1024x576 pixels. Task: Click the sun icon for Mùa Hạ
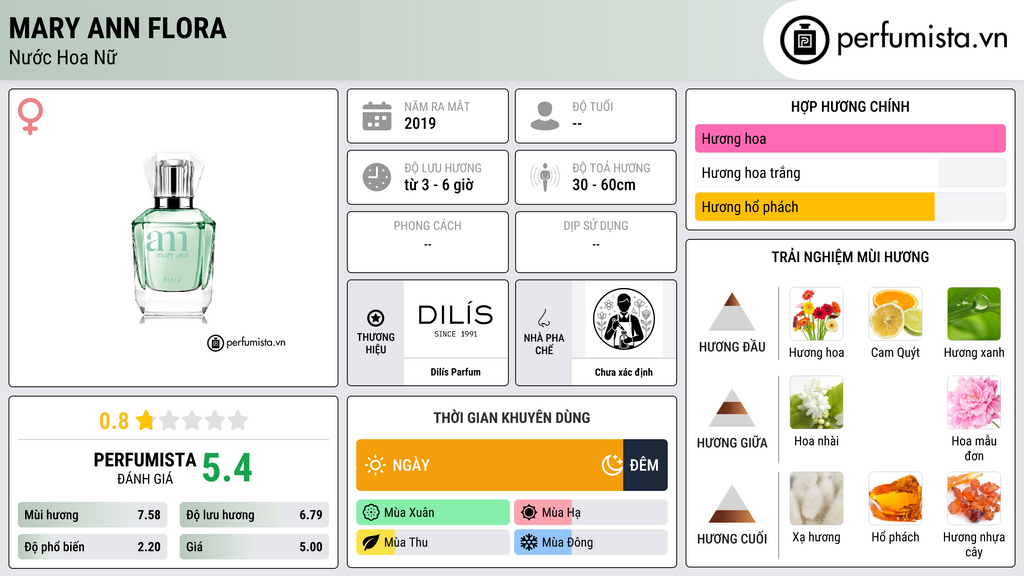click(x=529, y=512)
